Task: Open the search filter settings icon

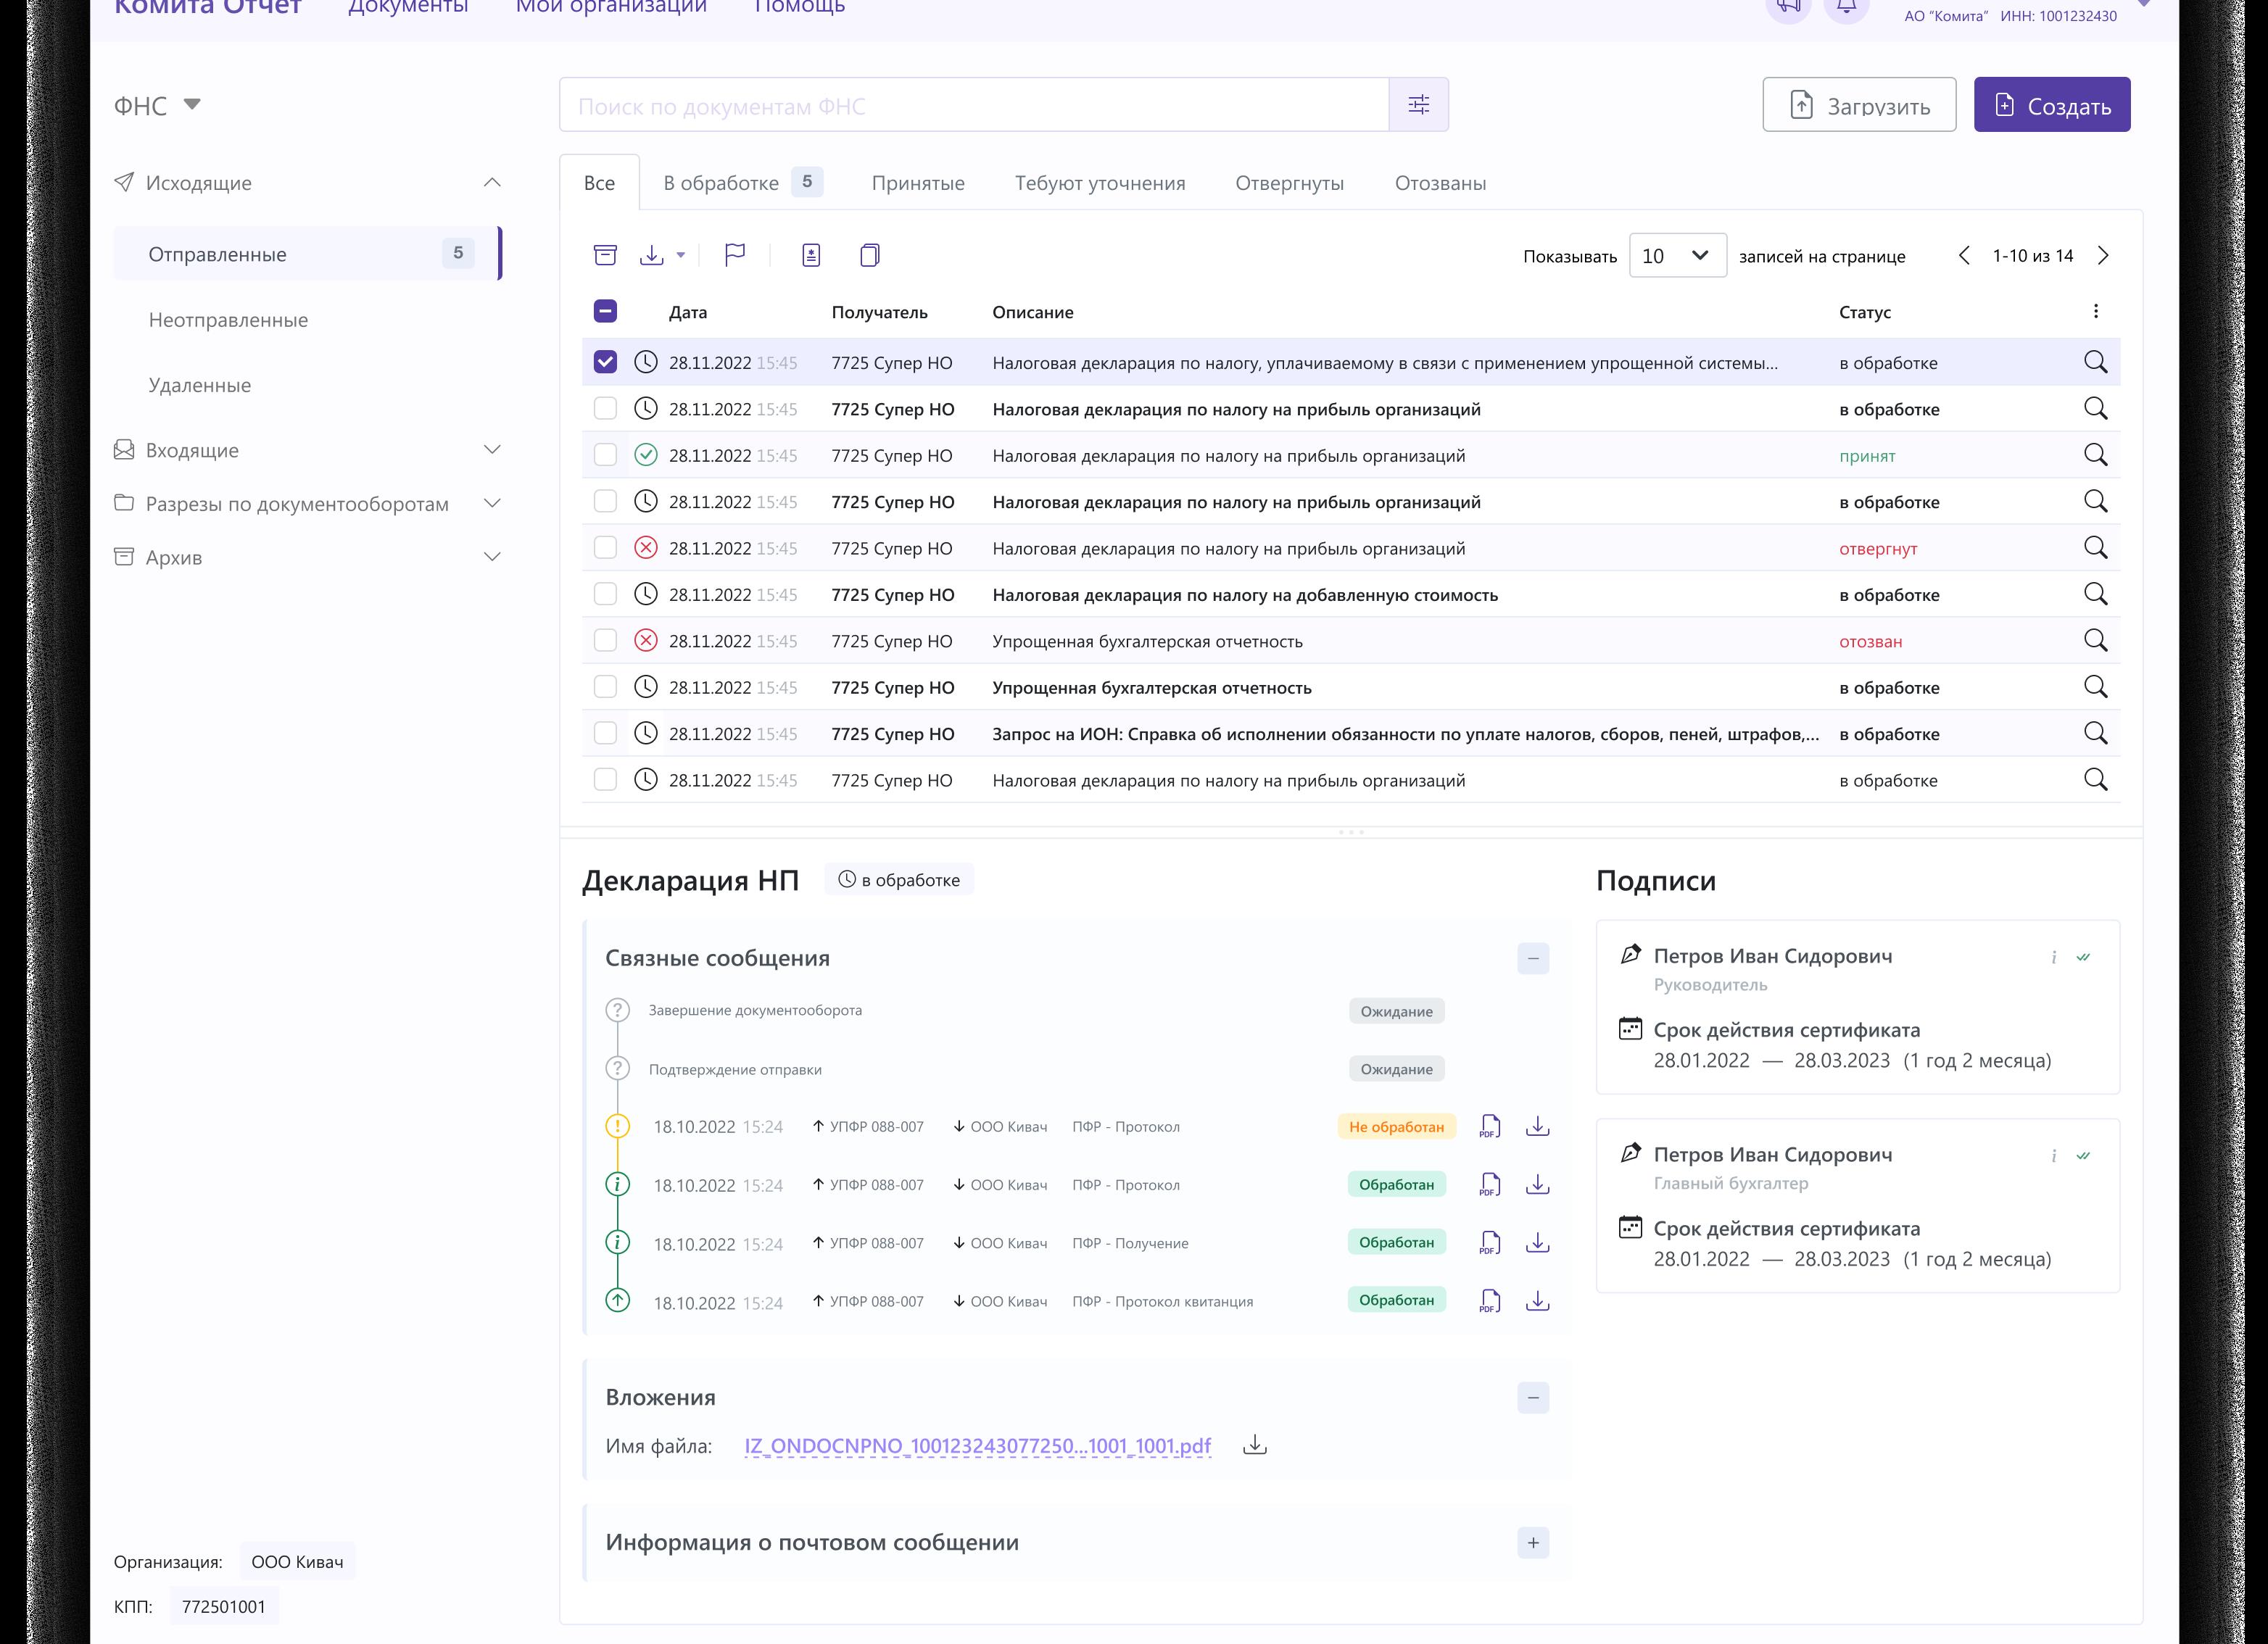Action: [1418, 105]
